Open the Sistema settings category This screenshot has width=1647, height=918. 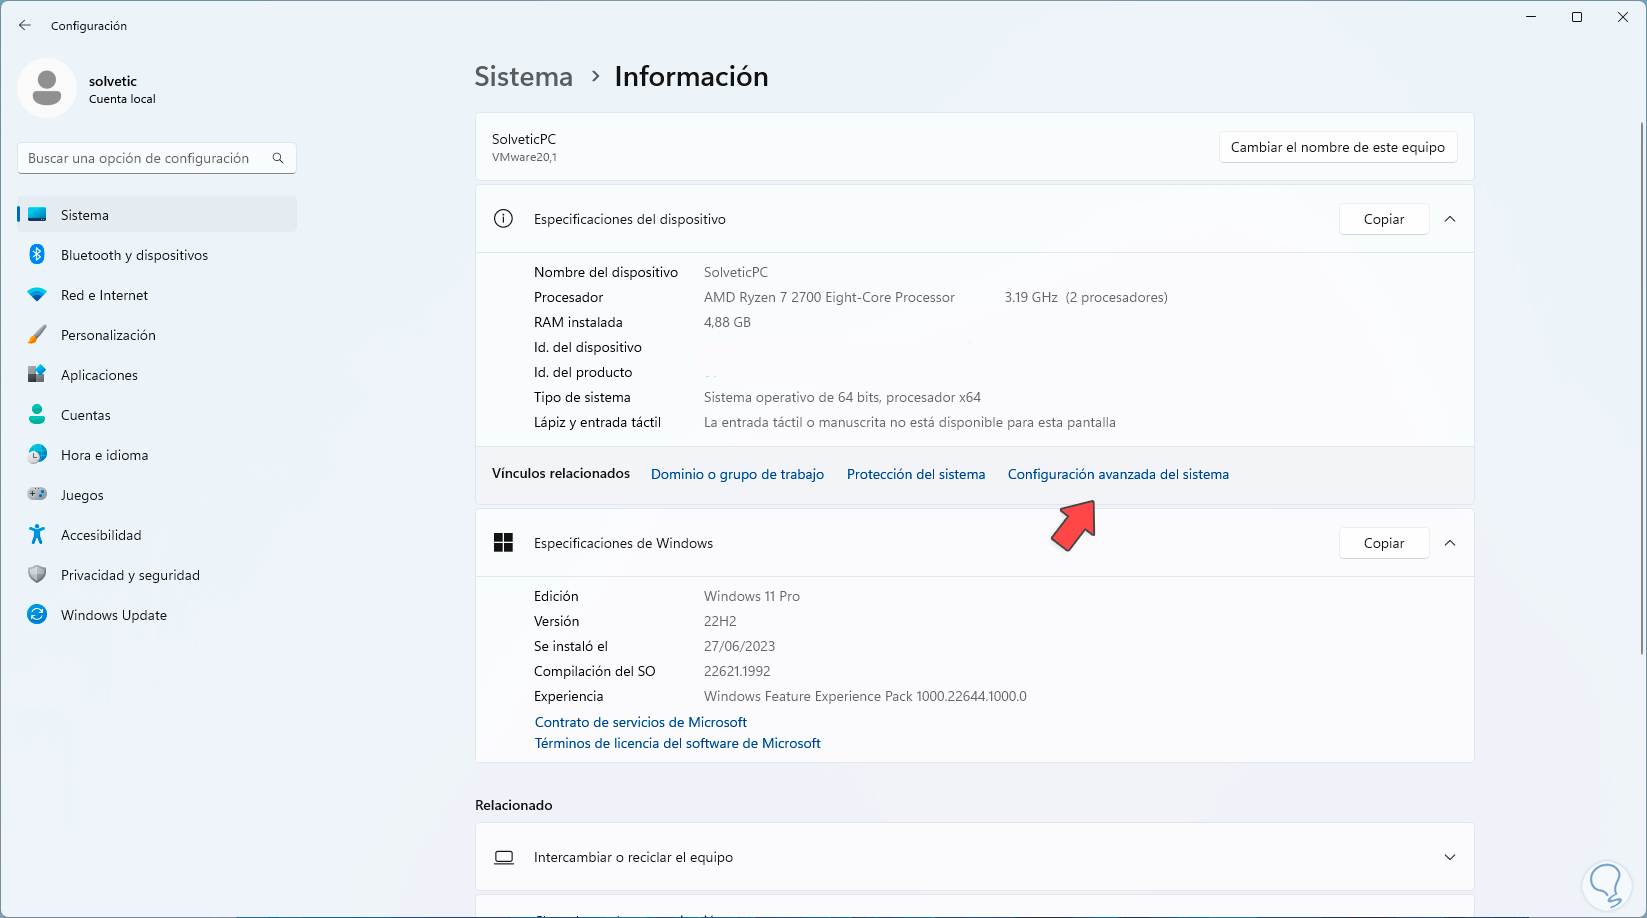coord(157,215)
